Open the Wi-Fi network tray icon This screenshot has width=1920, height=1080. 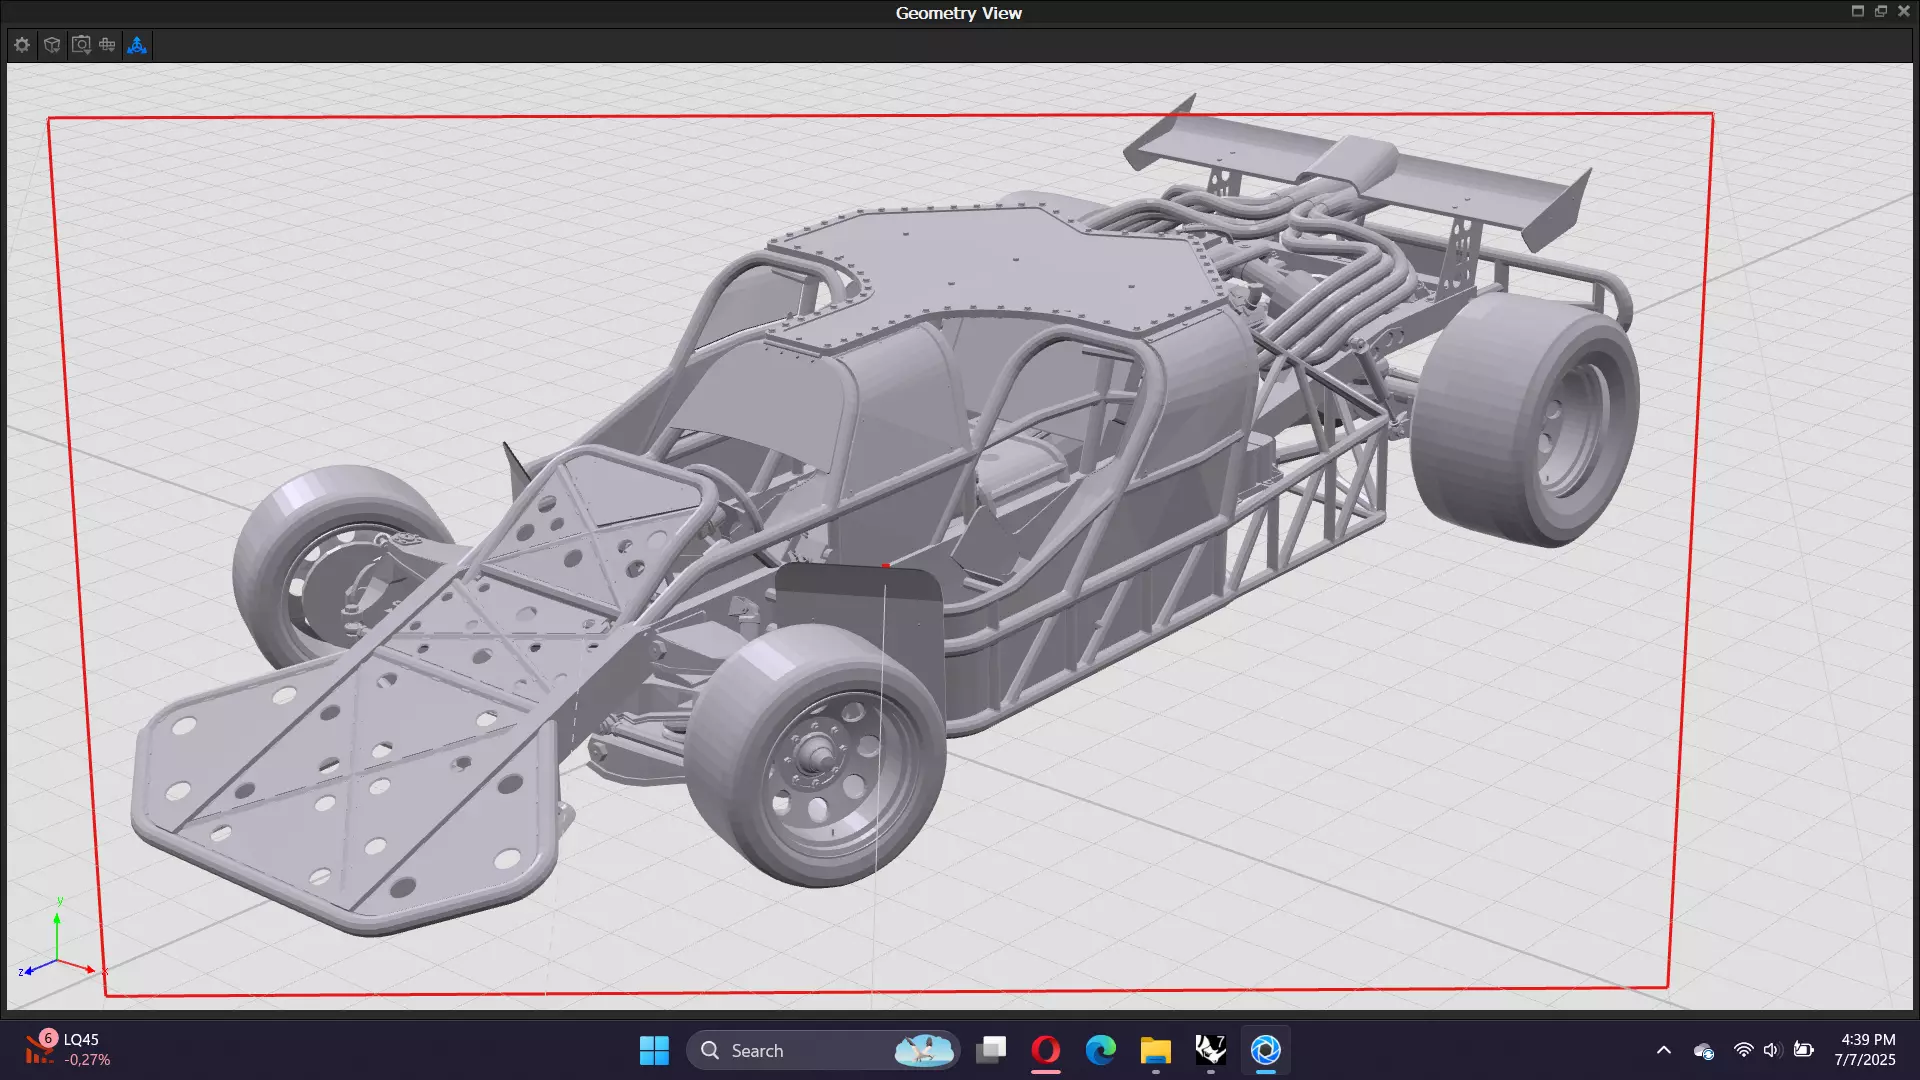pyautogui.click(x=1743, y=1050)
